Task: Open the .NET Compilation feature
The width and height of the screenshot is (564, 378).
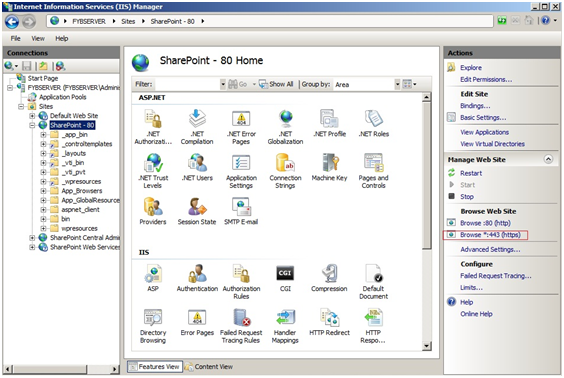Action: [x=197, y=127]
